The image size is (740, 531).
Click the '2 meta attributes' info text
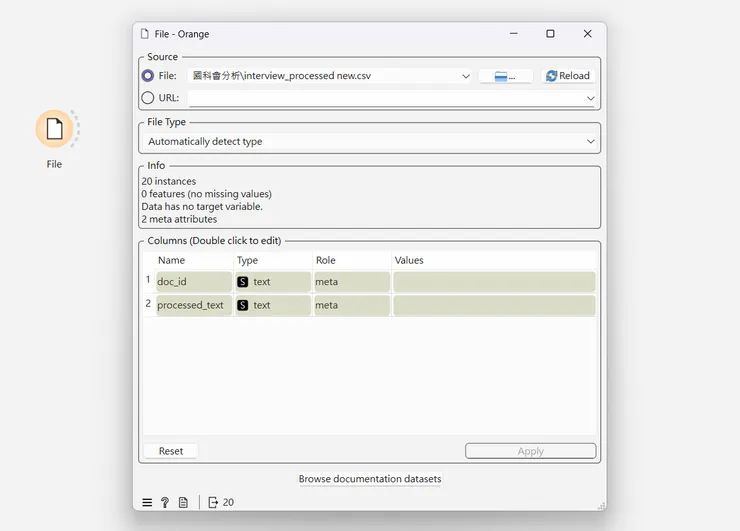179,219
